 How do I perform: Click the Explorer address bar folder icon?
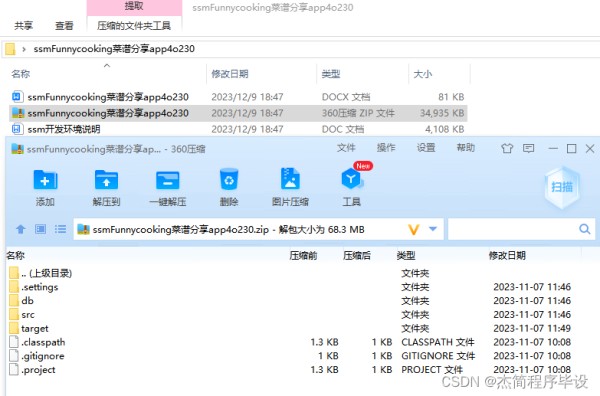pyautogui.click(x=10, y=49)
